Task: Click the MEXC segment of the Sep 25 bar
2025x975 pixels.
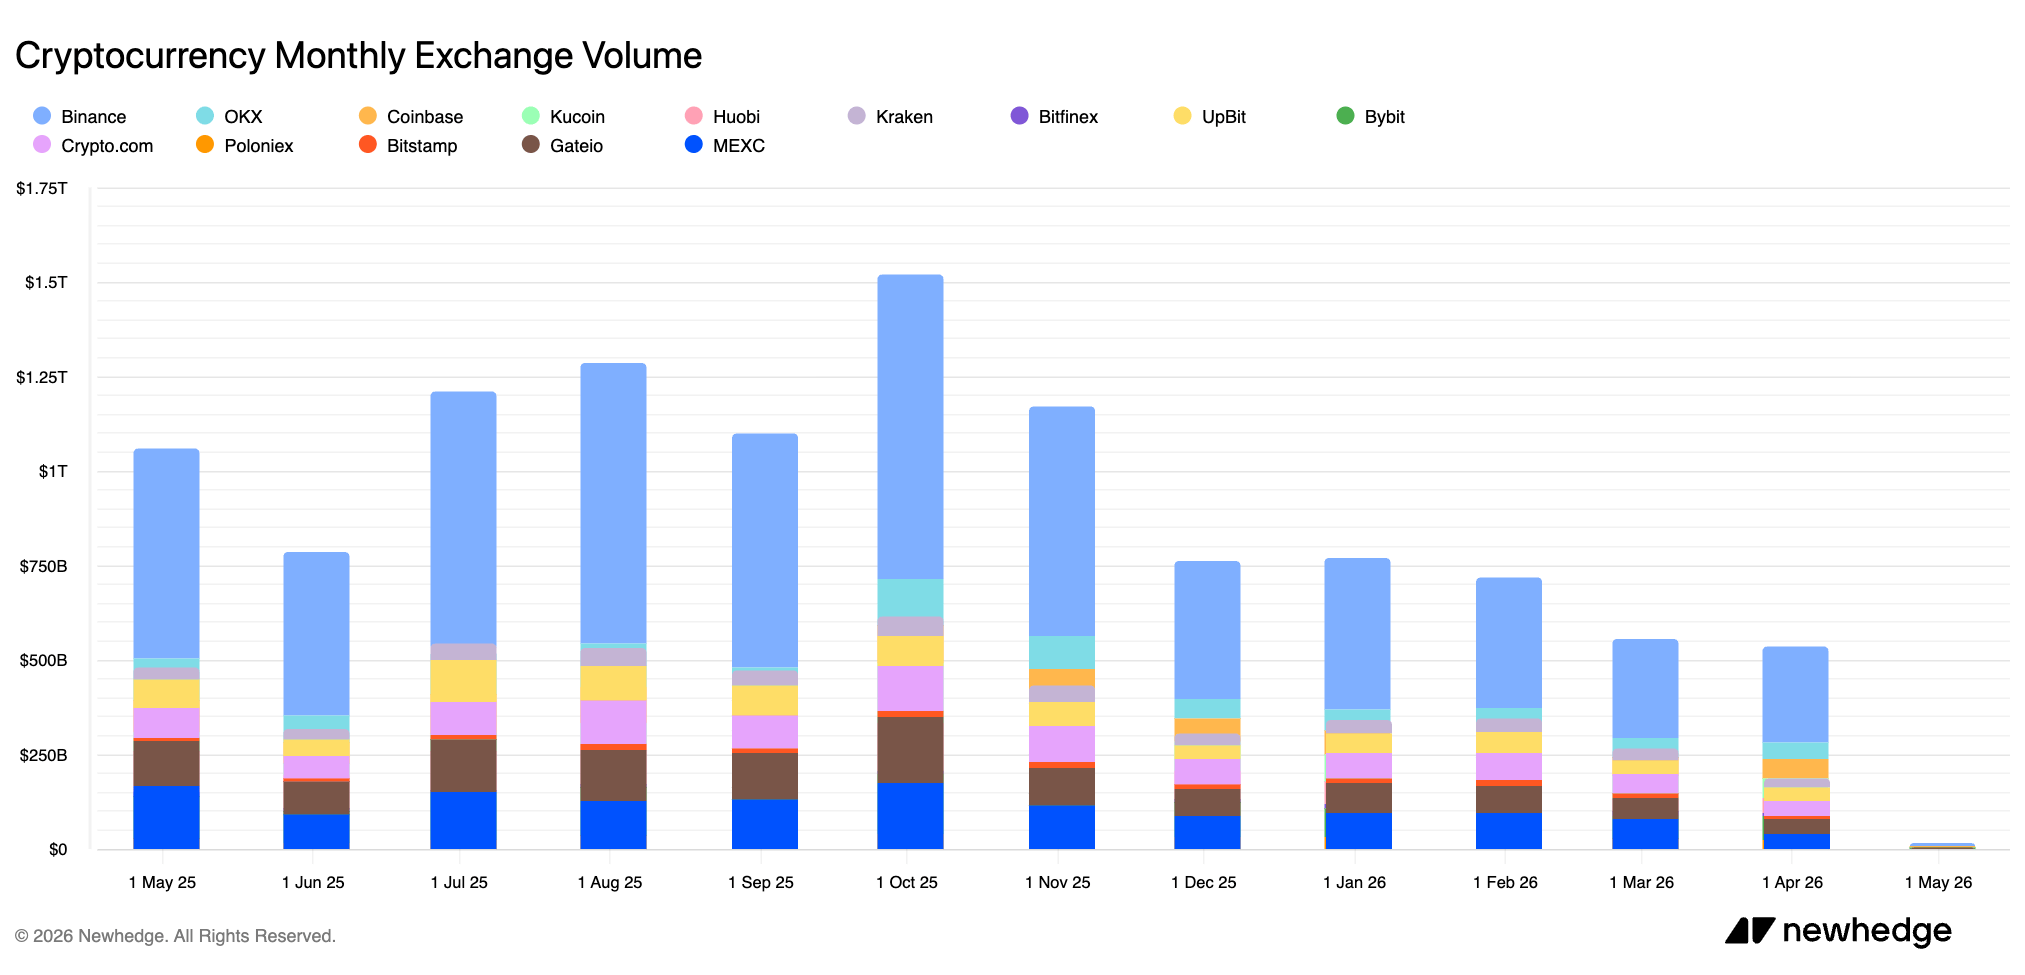Action: click(765, 825)
